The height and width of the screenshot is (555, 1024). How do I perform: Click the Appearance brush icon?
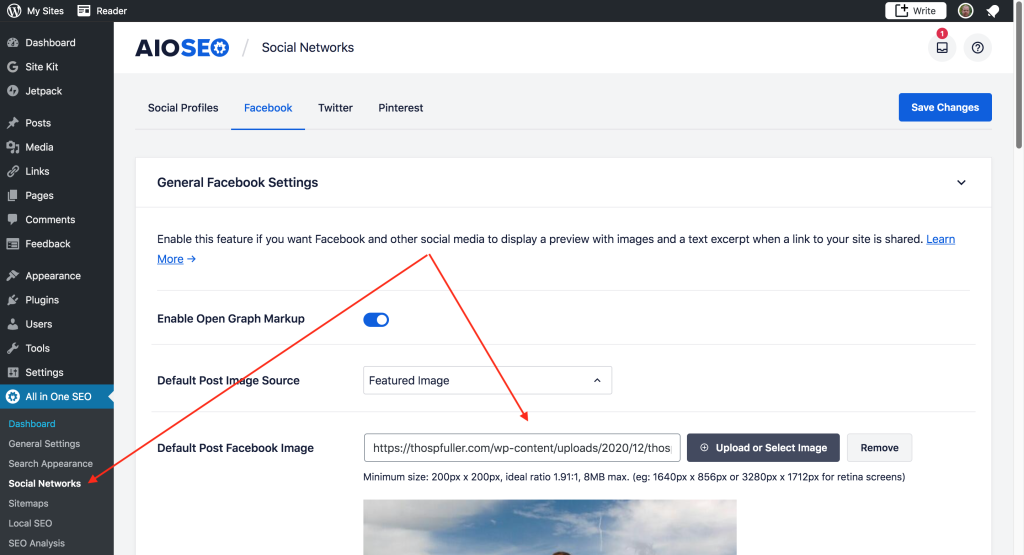click(x=12, y=276)
